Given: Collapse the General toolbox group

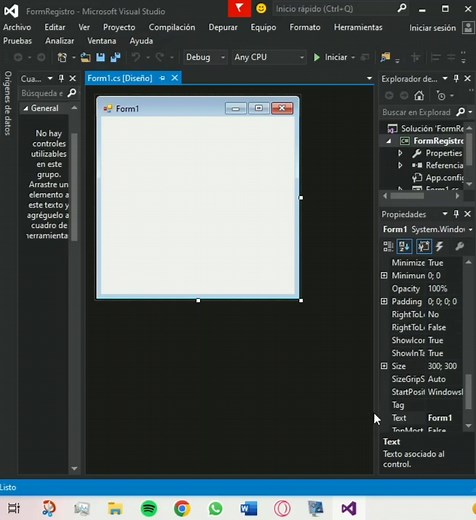Looking at the screenshot, I should (x=26, y=108).
